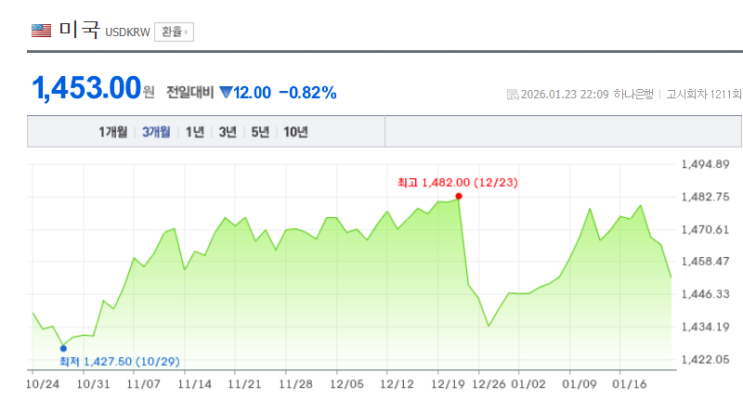The width and height of the screenshot is (743, 398).
Task: Click the blue 최저 low point marker
Action: click(x=63, y=348)
